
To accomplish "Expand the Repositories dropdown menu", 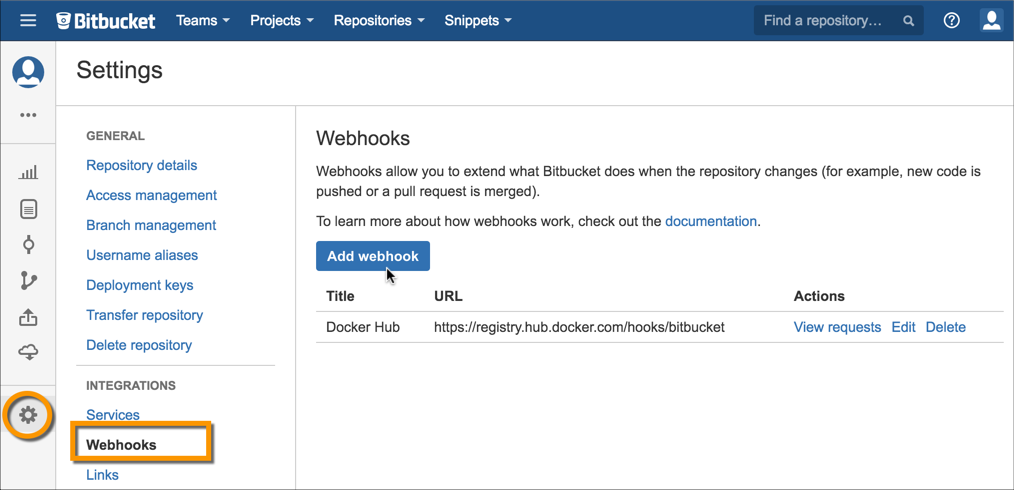I will 378,20.
